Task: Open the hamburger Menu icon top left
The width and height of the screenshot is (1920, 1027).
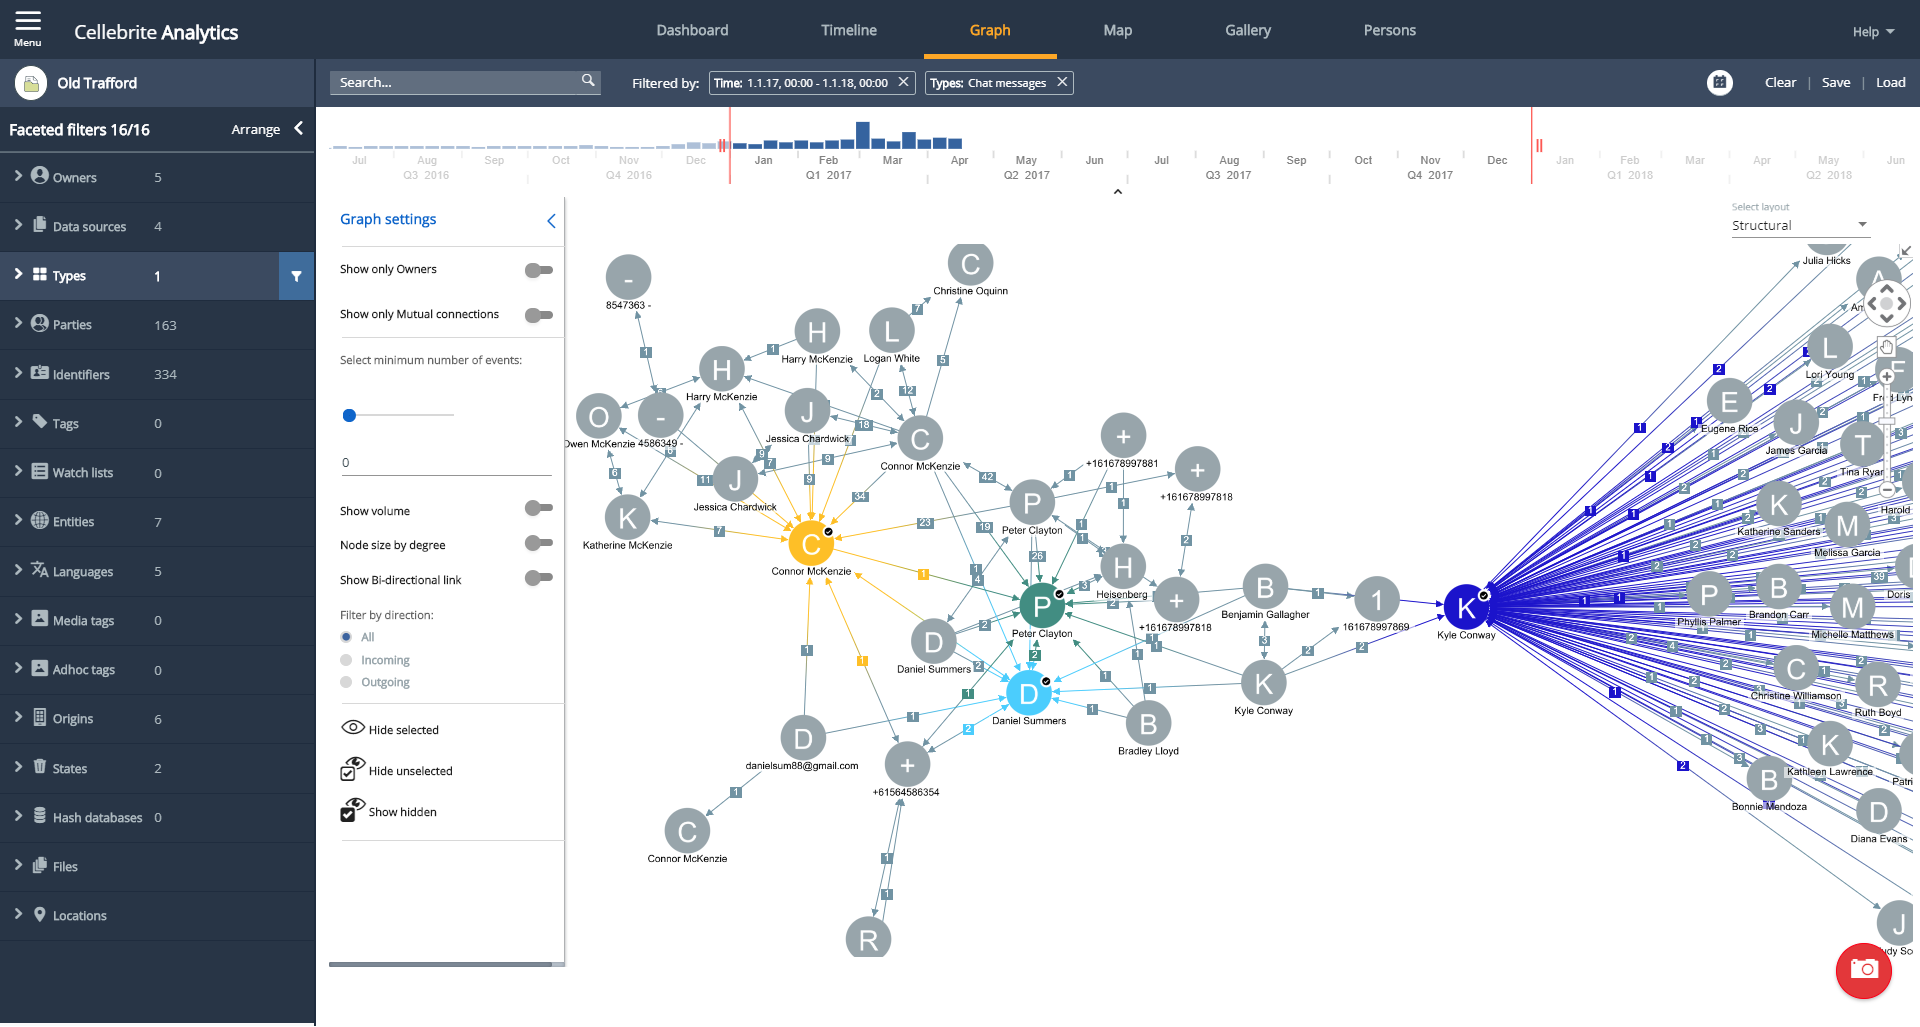Action: pyautogui.click(x=26, y=21)
